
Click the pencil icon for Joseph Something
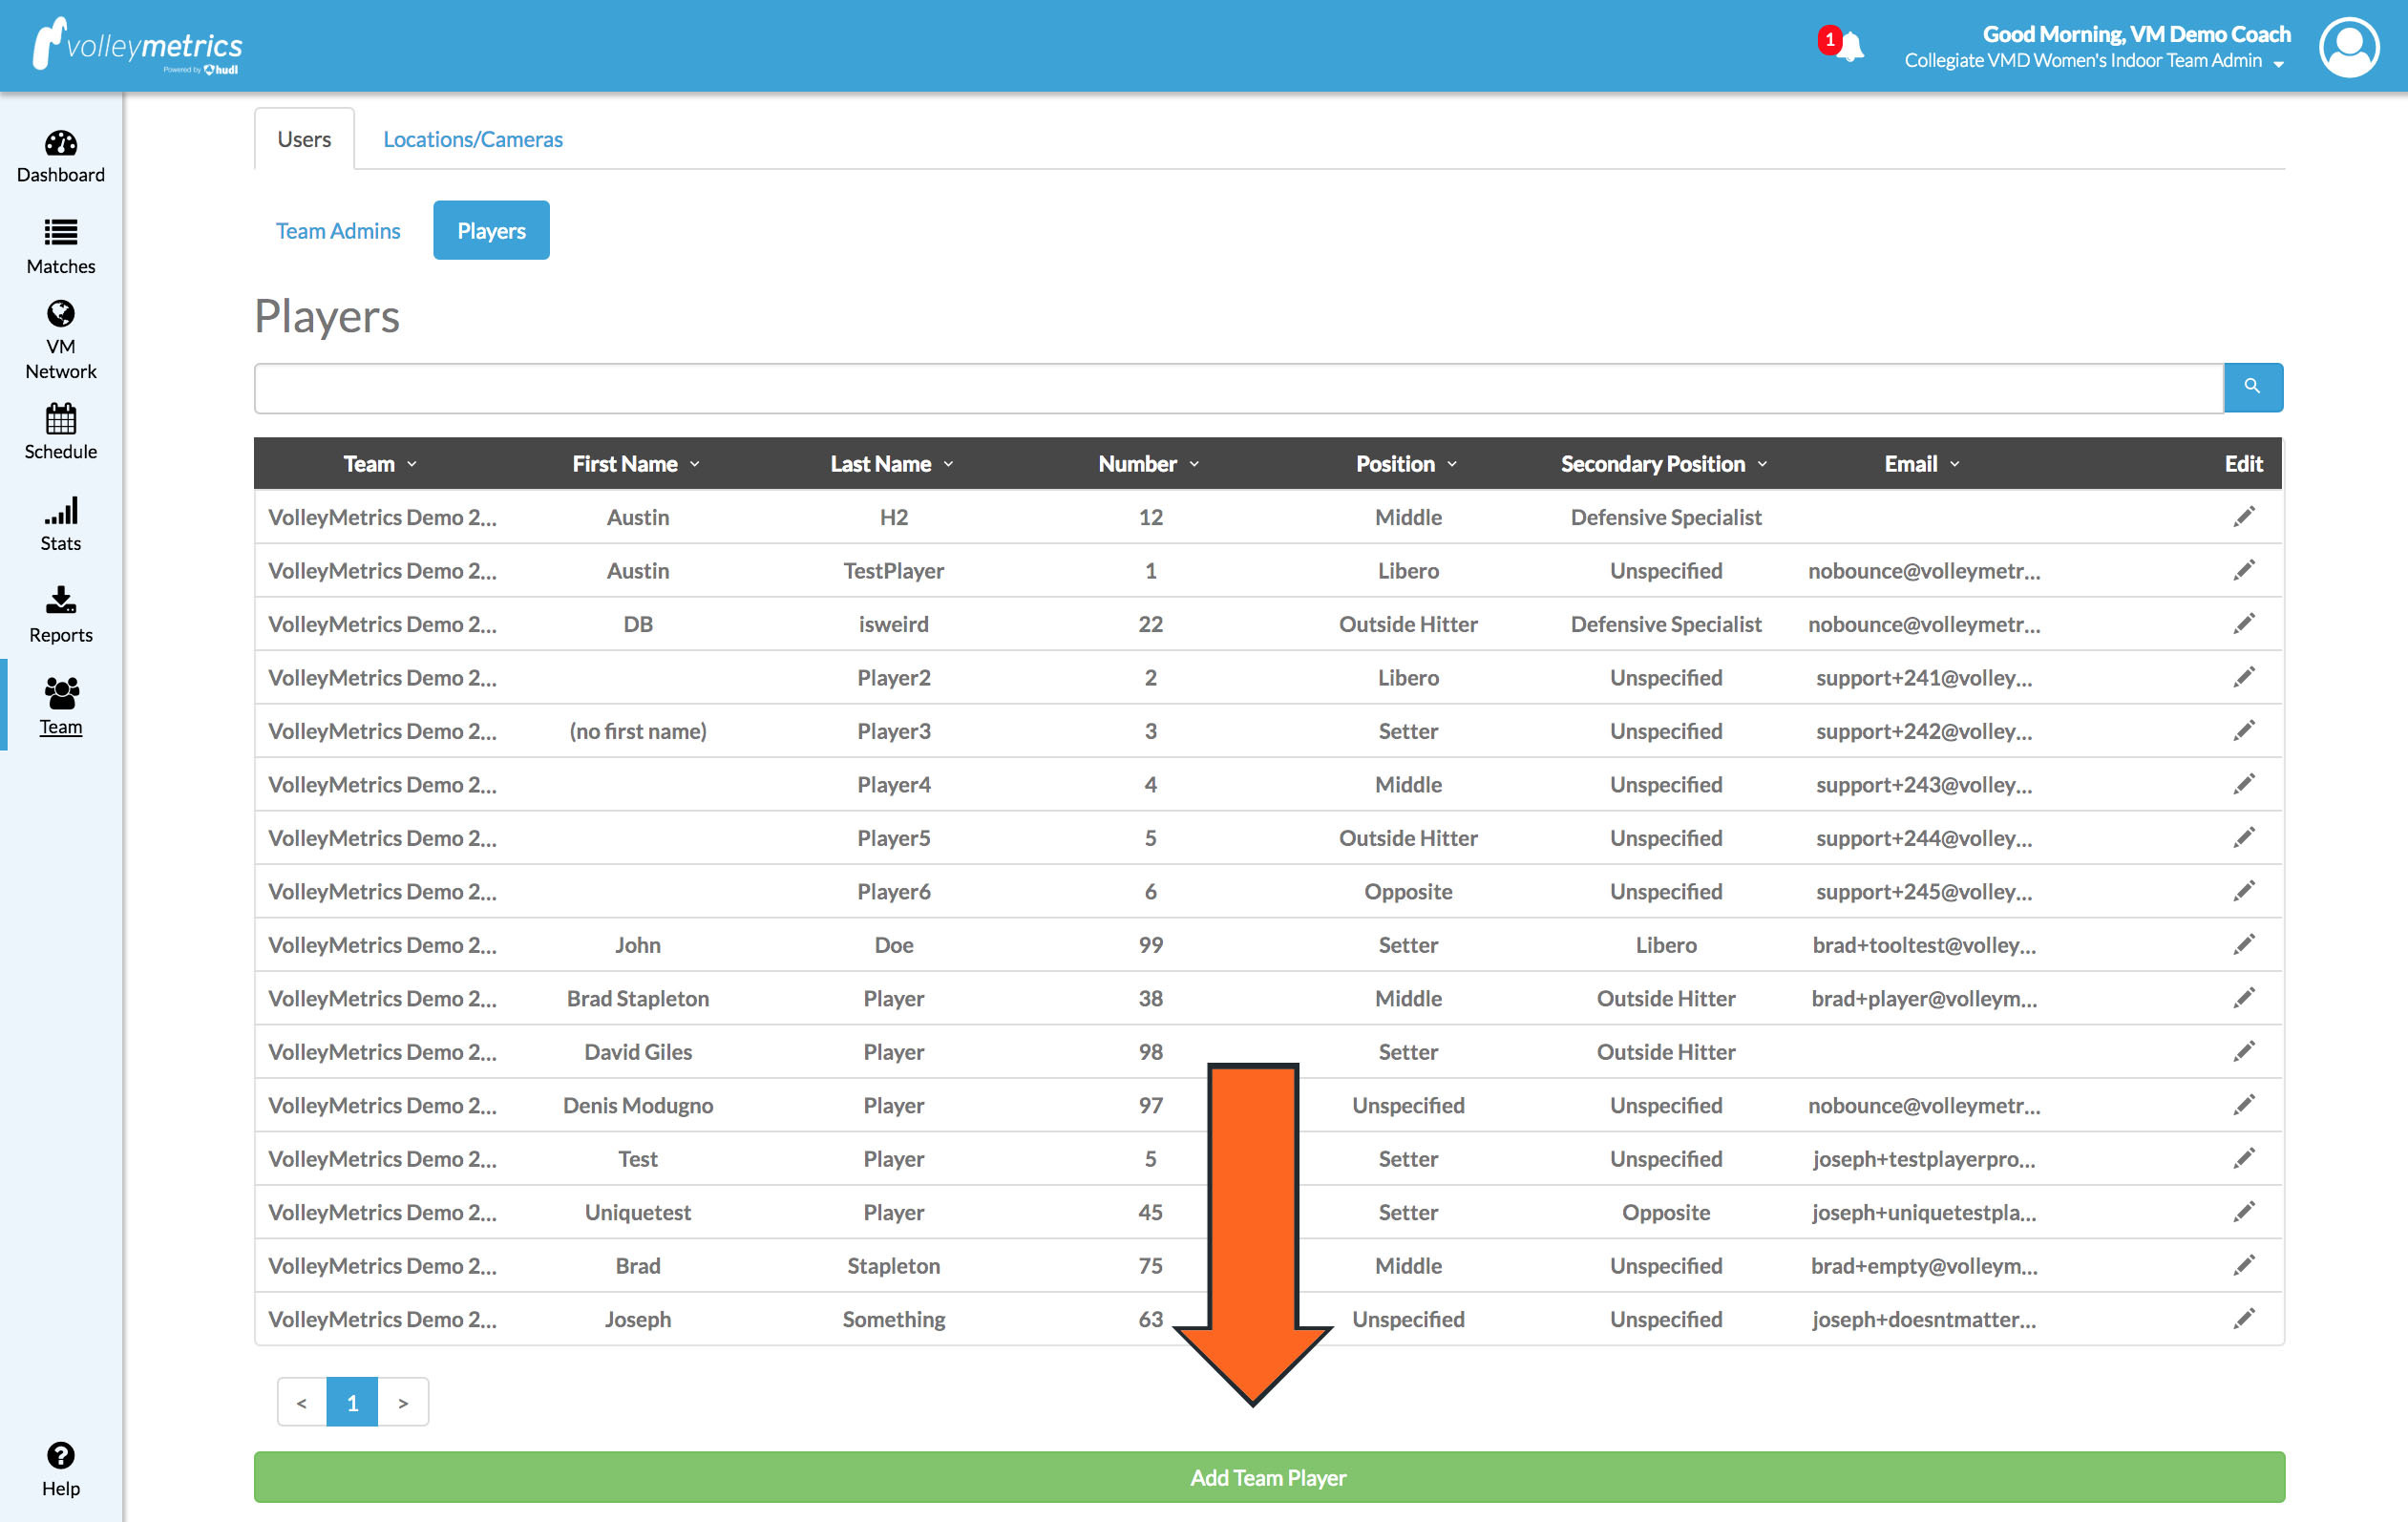point(2243,1319)
